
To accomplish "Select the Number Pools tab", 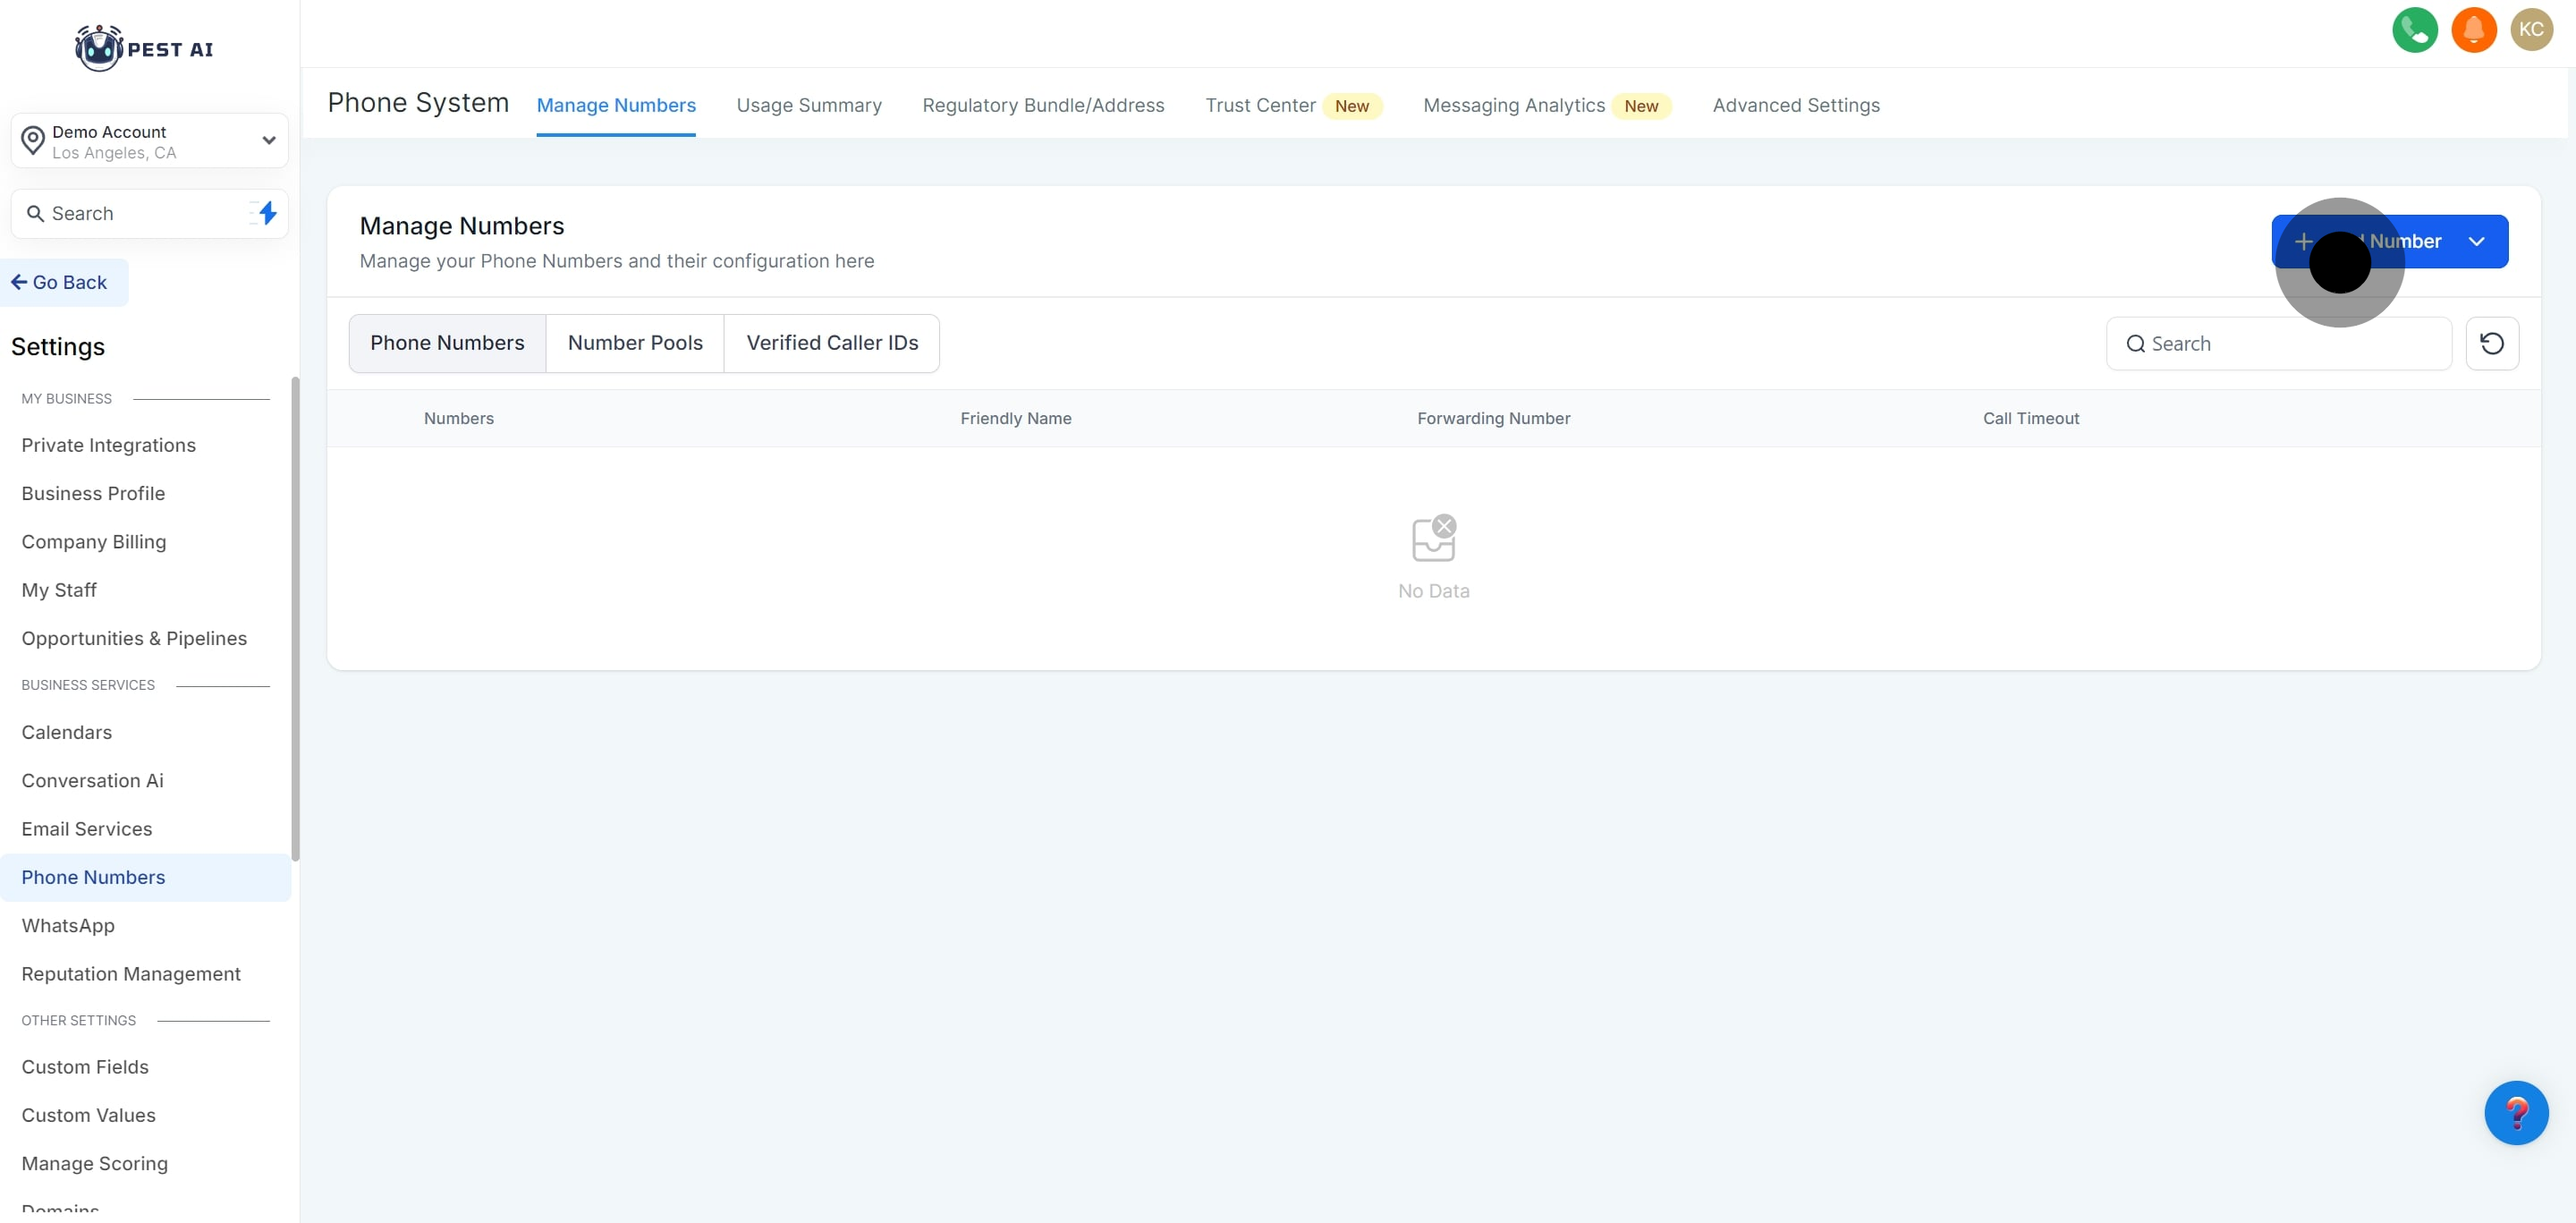I will tap(634, 343).
